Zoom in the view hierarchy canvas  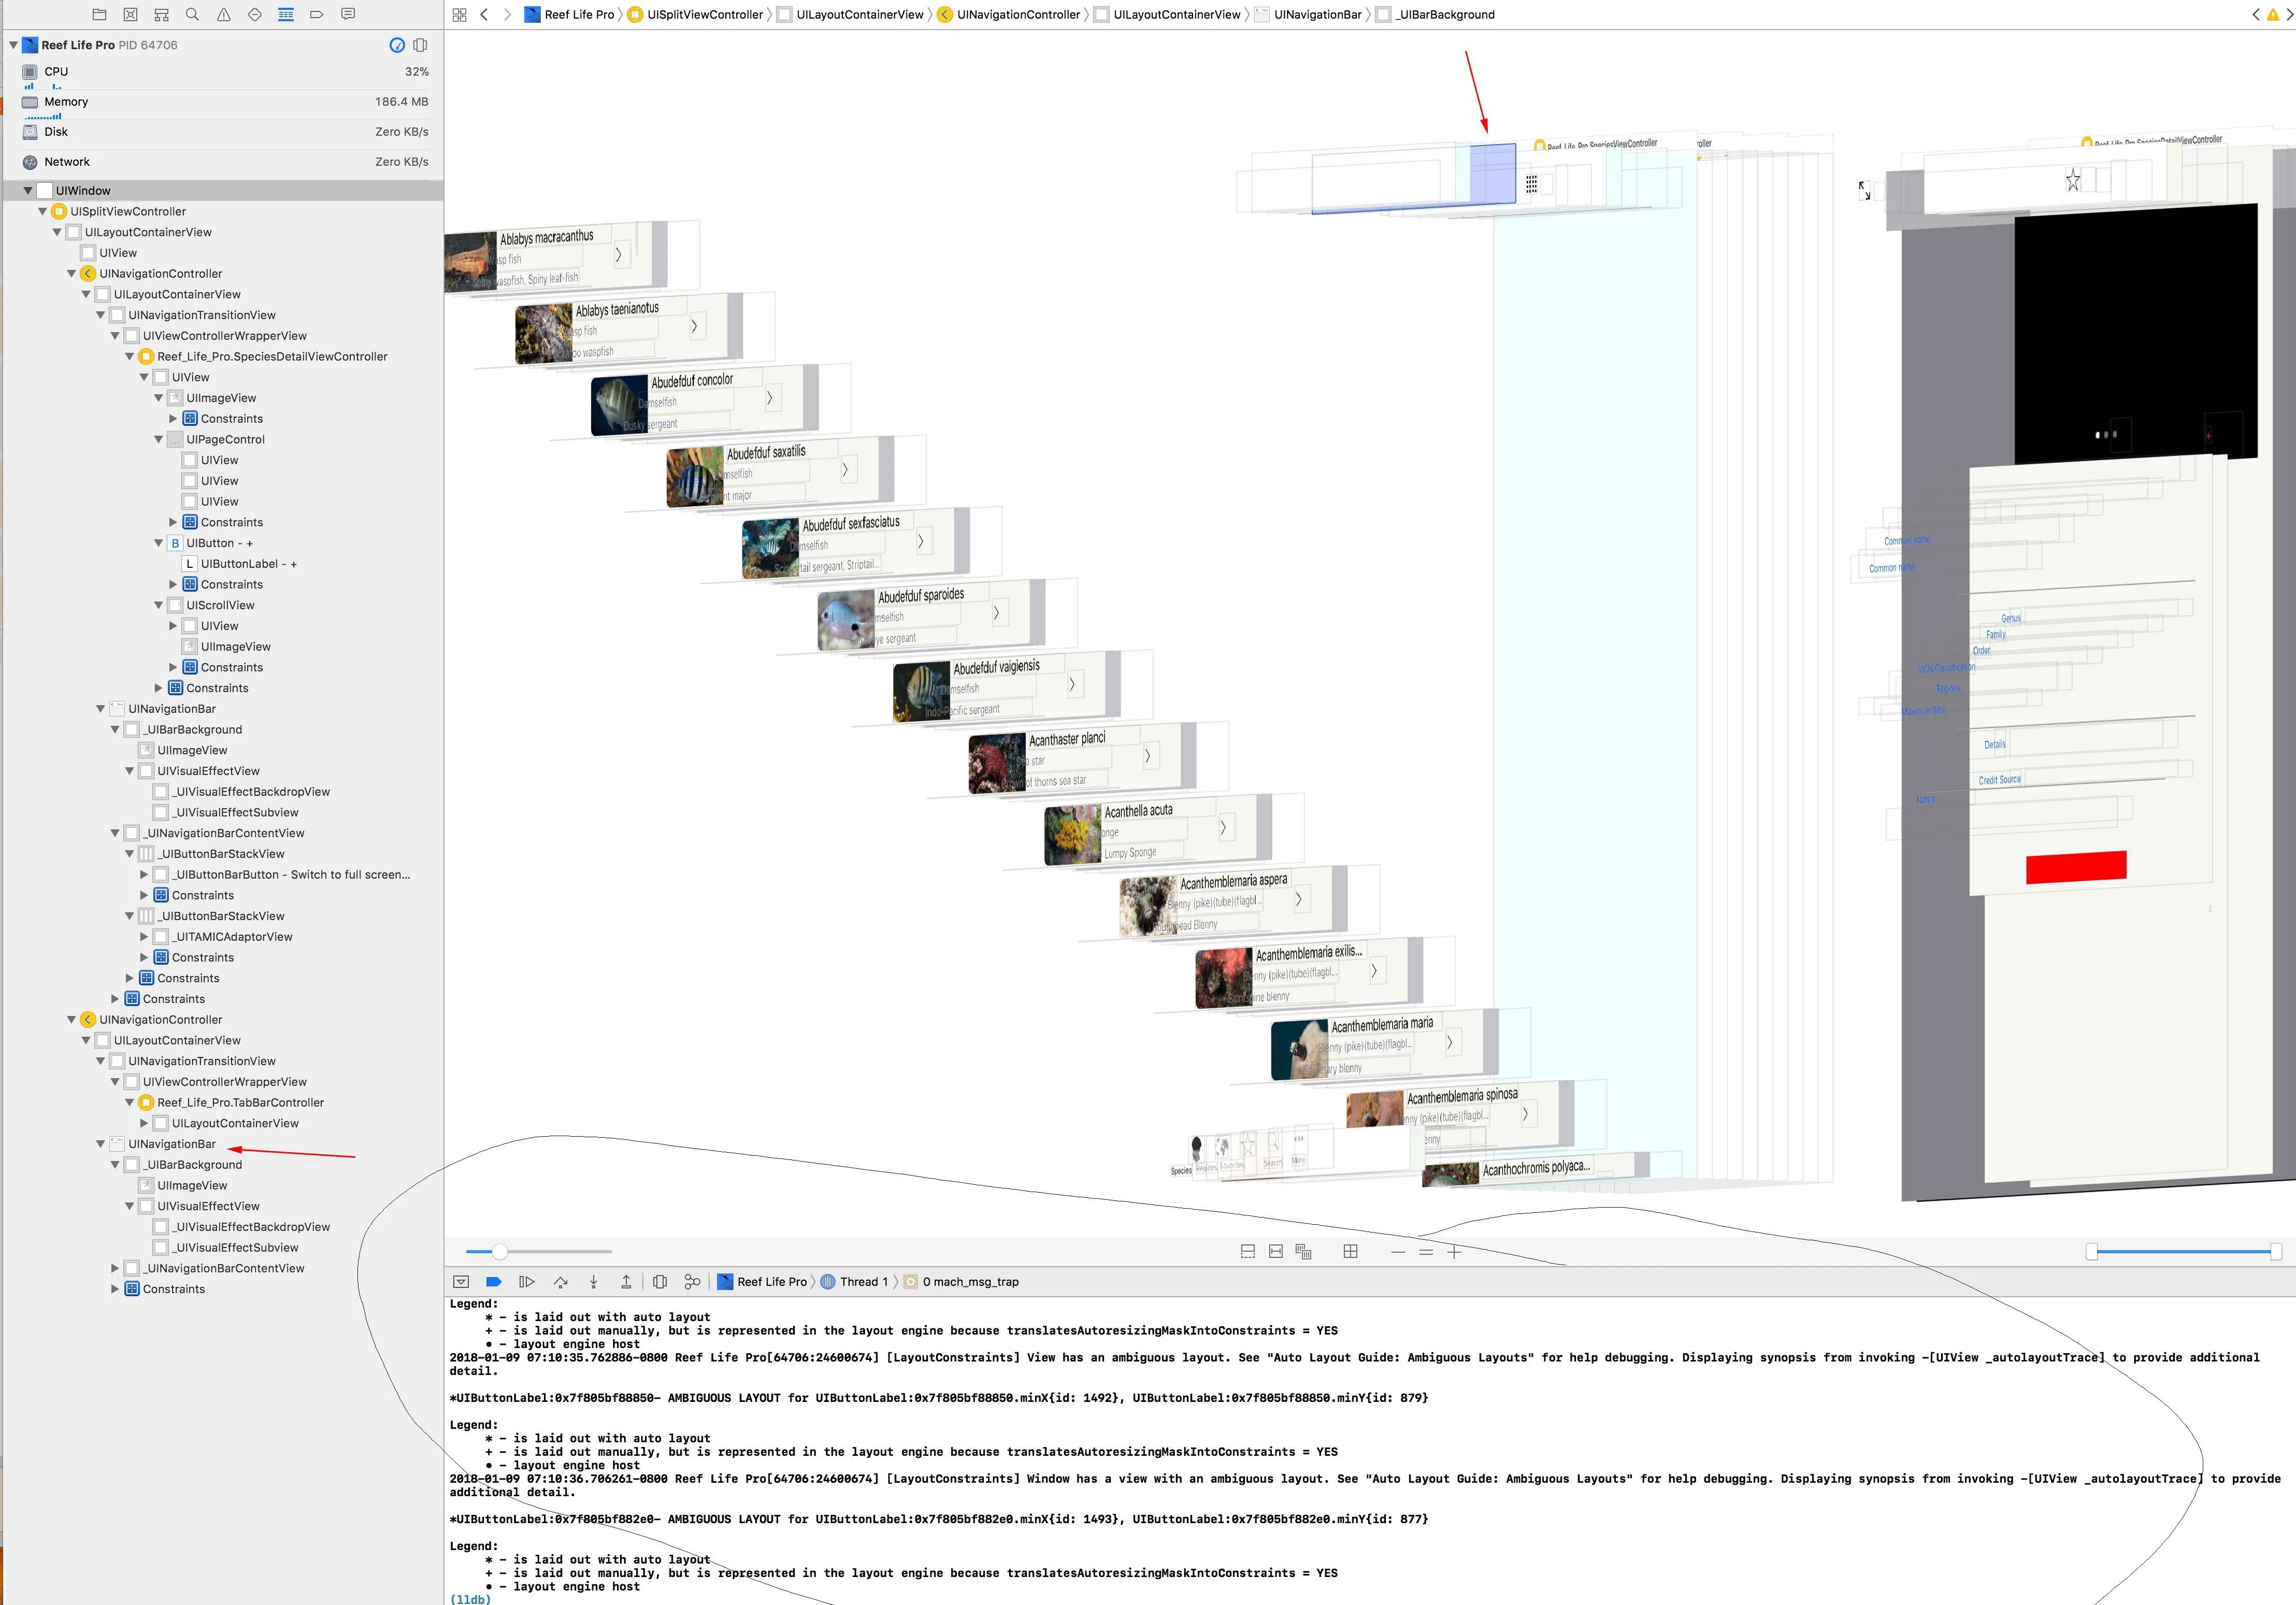[x=1454, y=1252]
